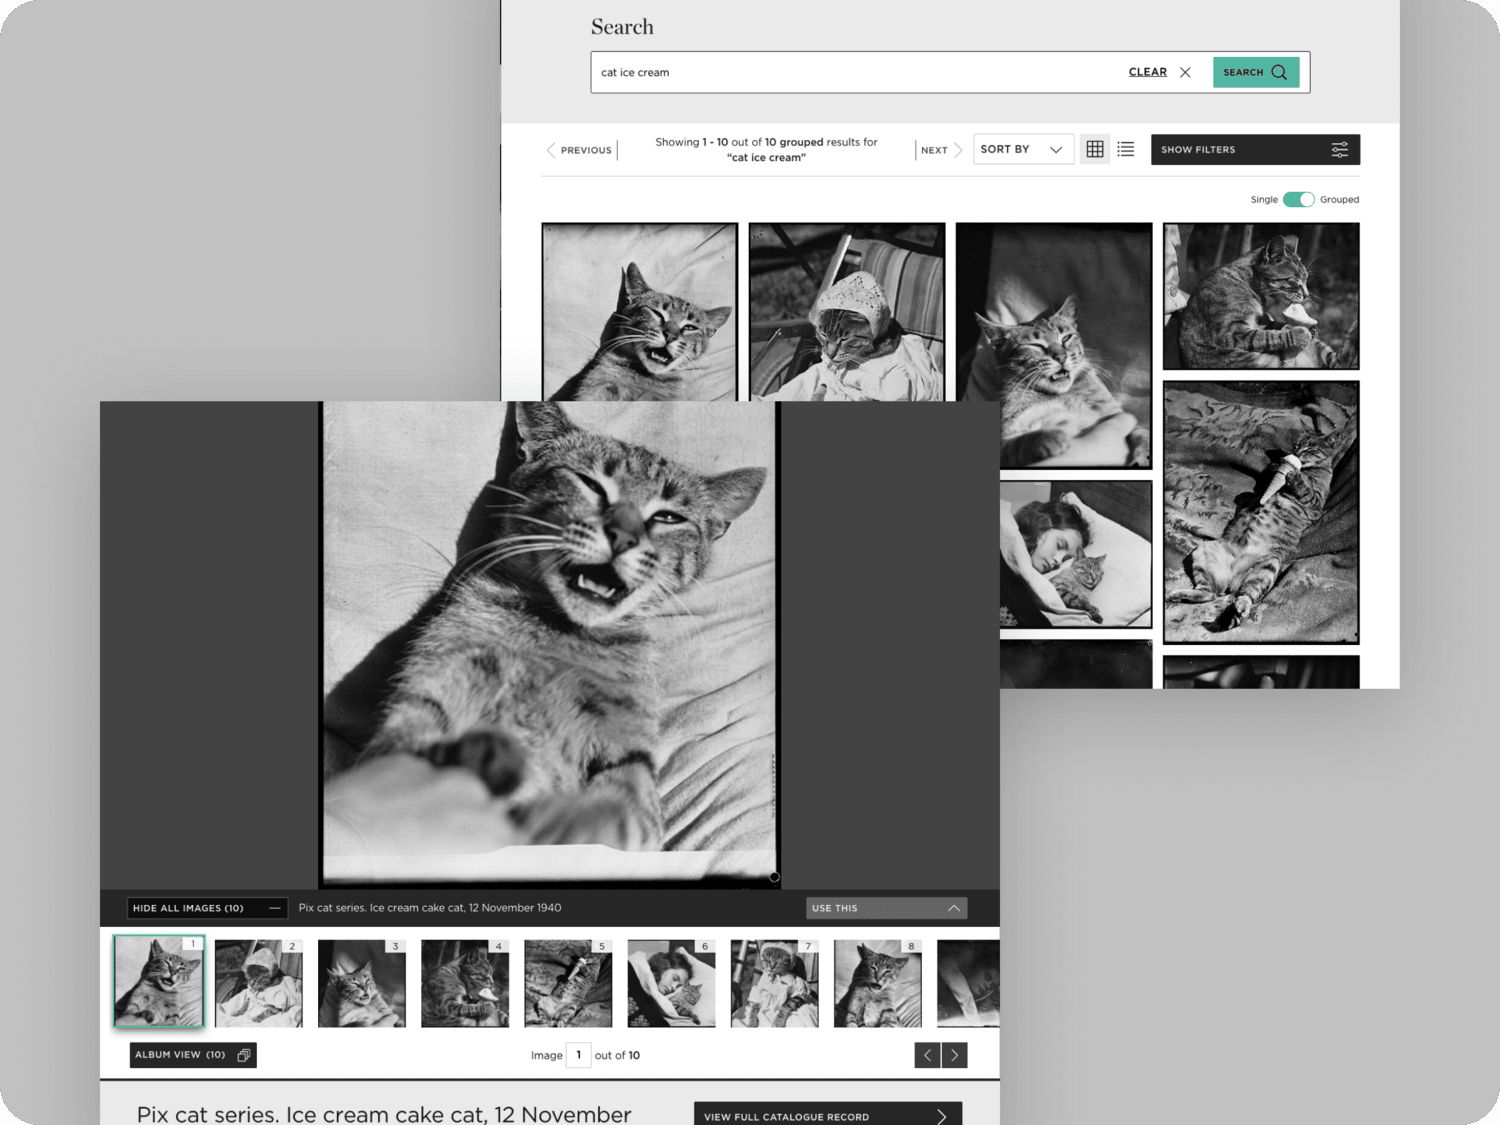Switch to list view icon
The height and width of the screenshot is (1125, 1500).
[x=1126, y=149]
